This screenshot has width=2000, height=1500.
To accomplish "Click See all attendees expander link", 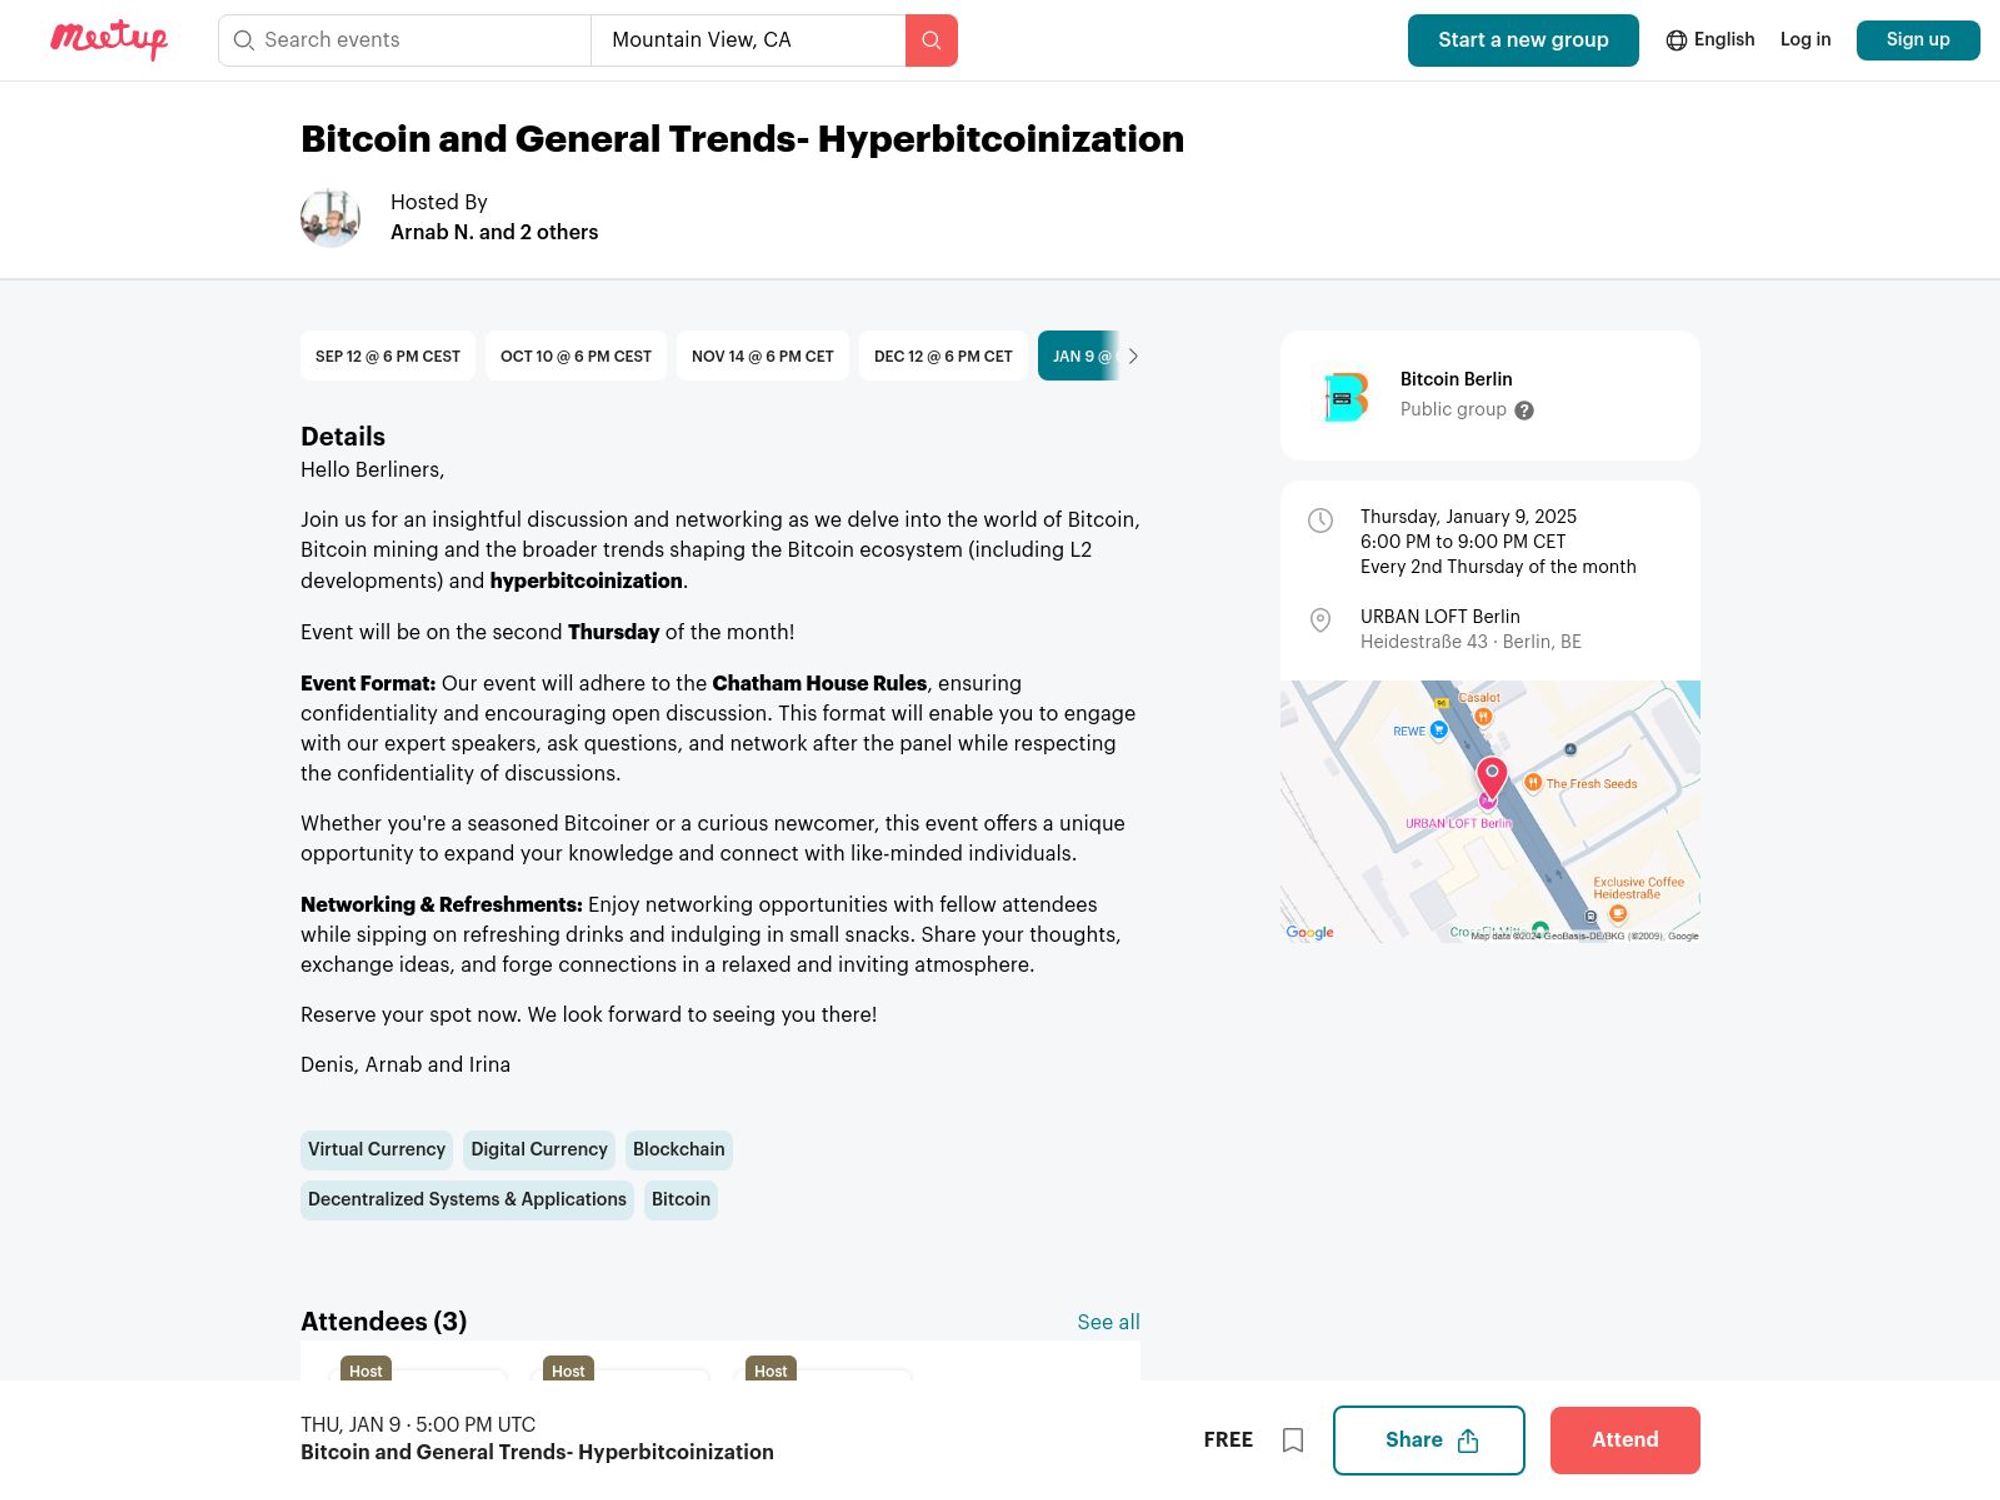I will point(1107,1320).
